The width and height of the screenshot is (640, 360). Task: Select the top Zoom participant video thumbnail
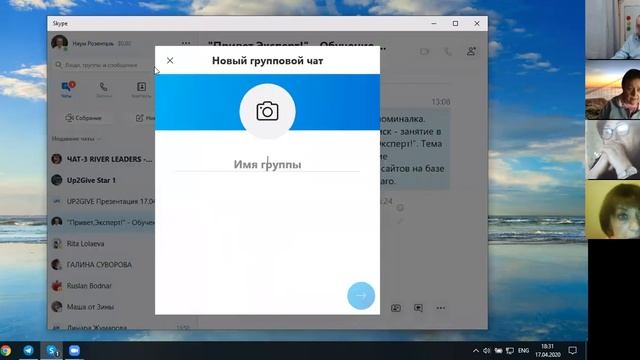pyautogui.click(x=613, y=29)
